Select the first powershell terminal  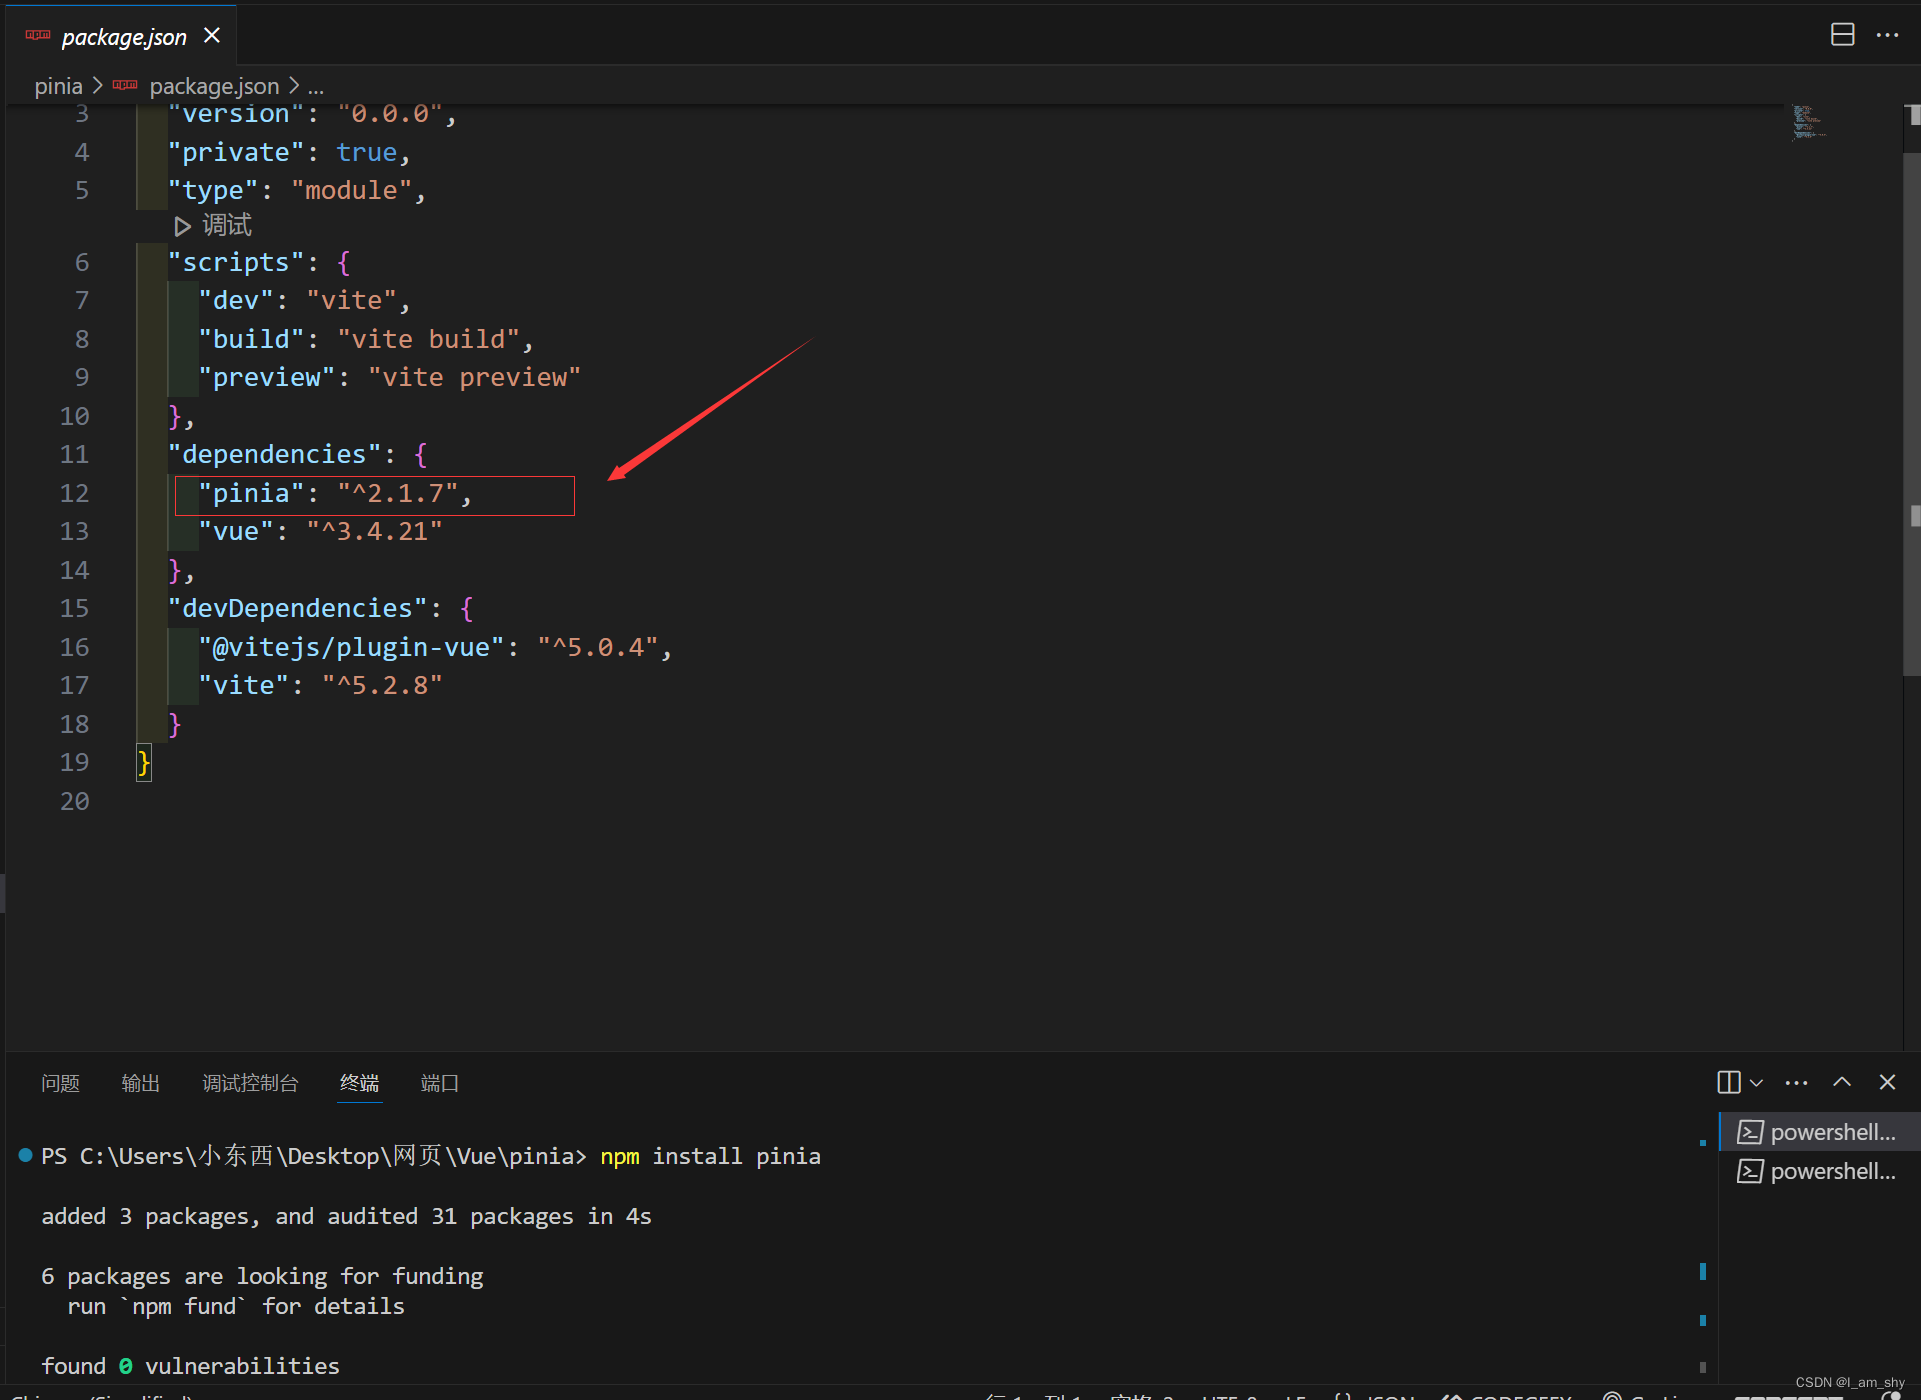point(1817,1132)
